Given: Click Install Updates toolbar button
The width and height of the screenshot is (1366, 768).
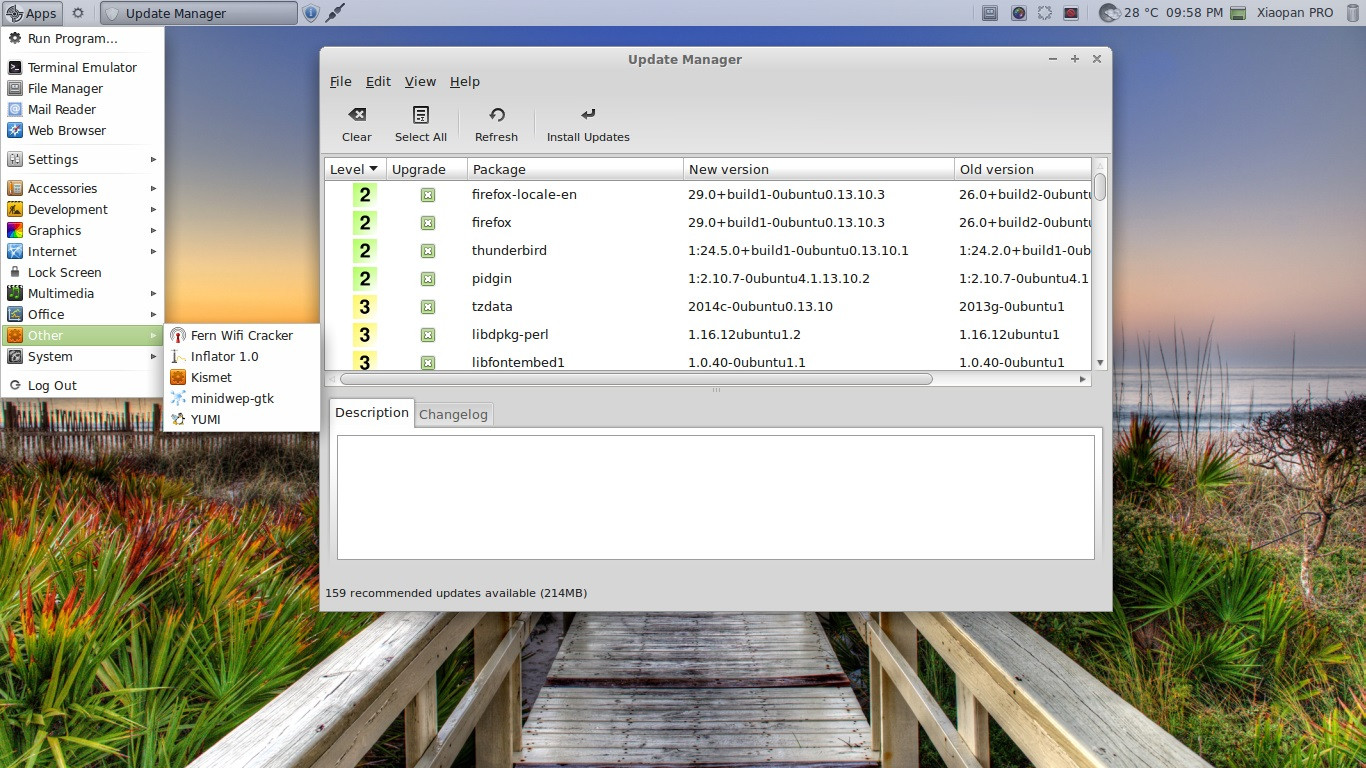Looking at the screenshot, I should (588, 125).
